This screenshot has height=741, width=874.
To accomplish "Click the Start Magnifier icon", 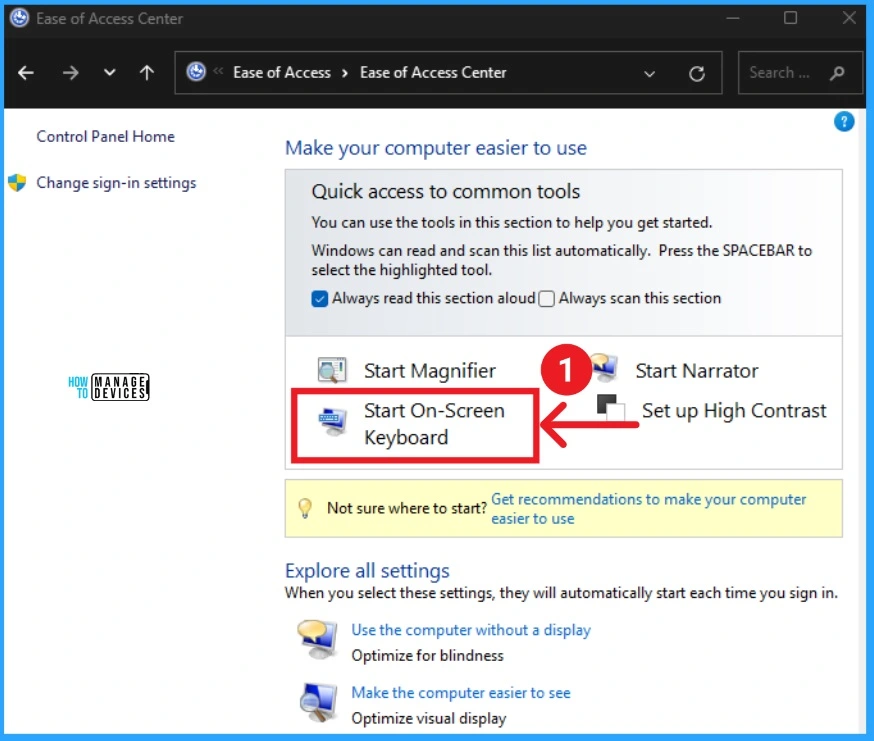I will pyautogui.click(x=332, y=370).
